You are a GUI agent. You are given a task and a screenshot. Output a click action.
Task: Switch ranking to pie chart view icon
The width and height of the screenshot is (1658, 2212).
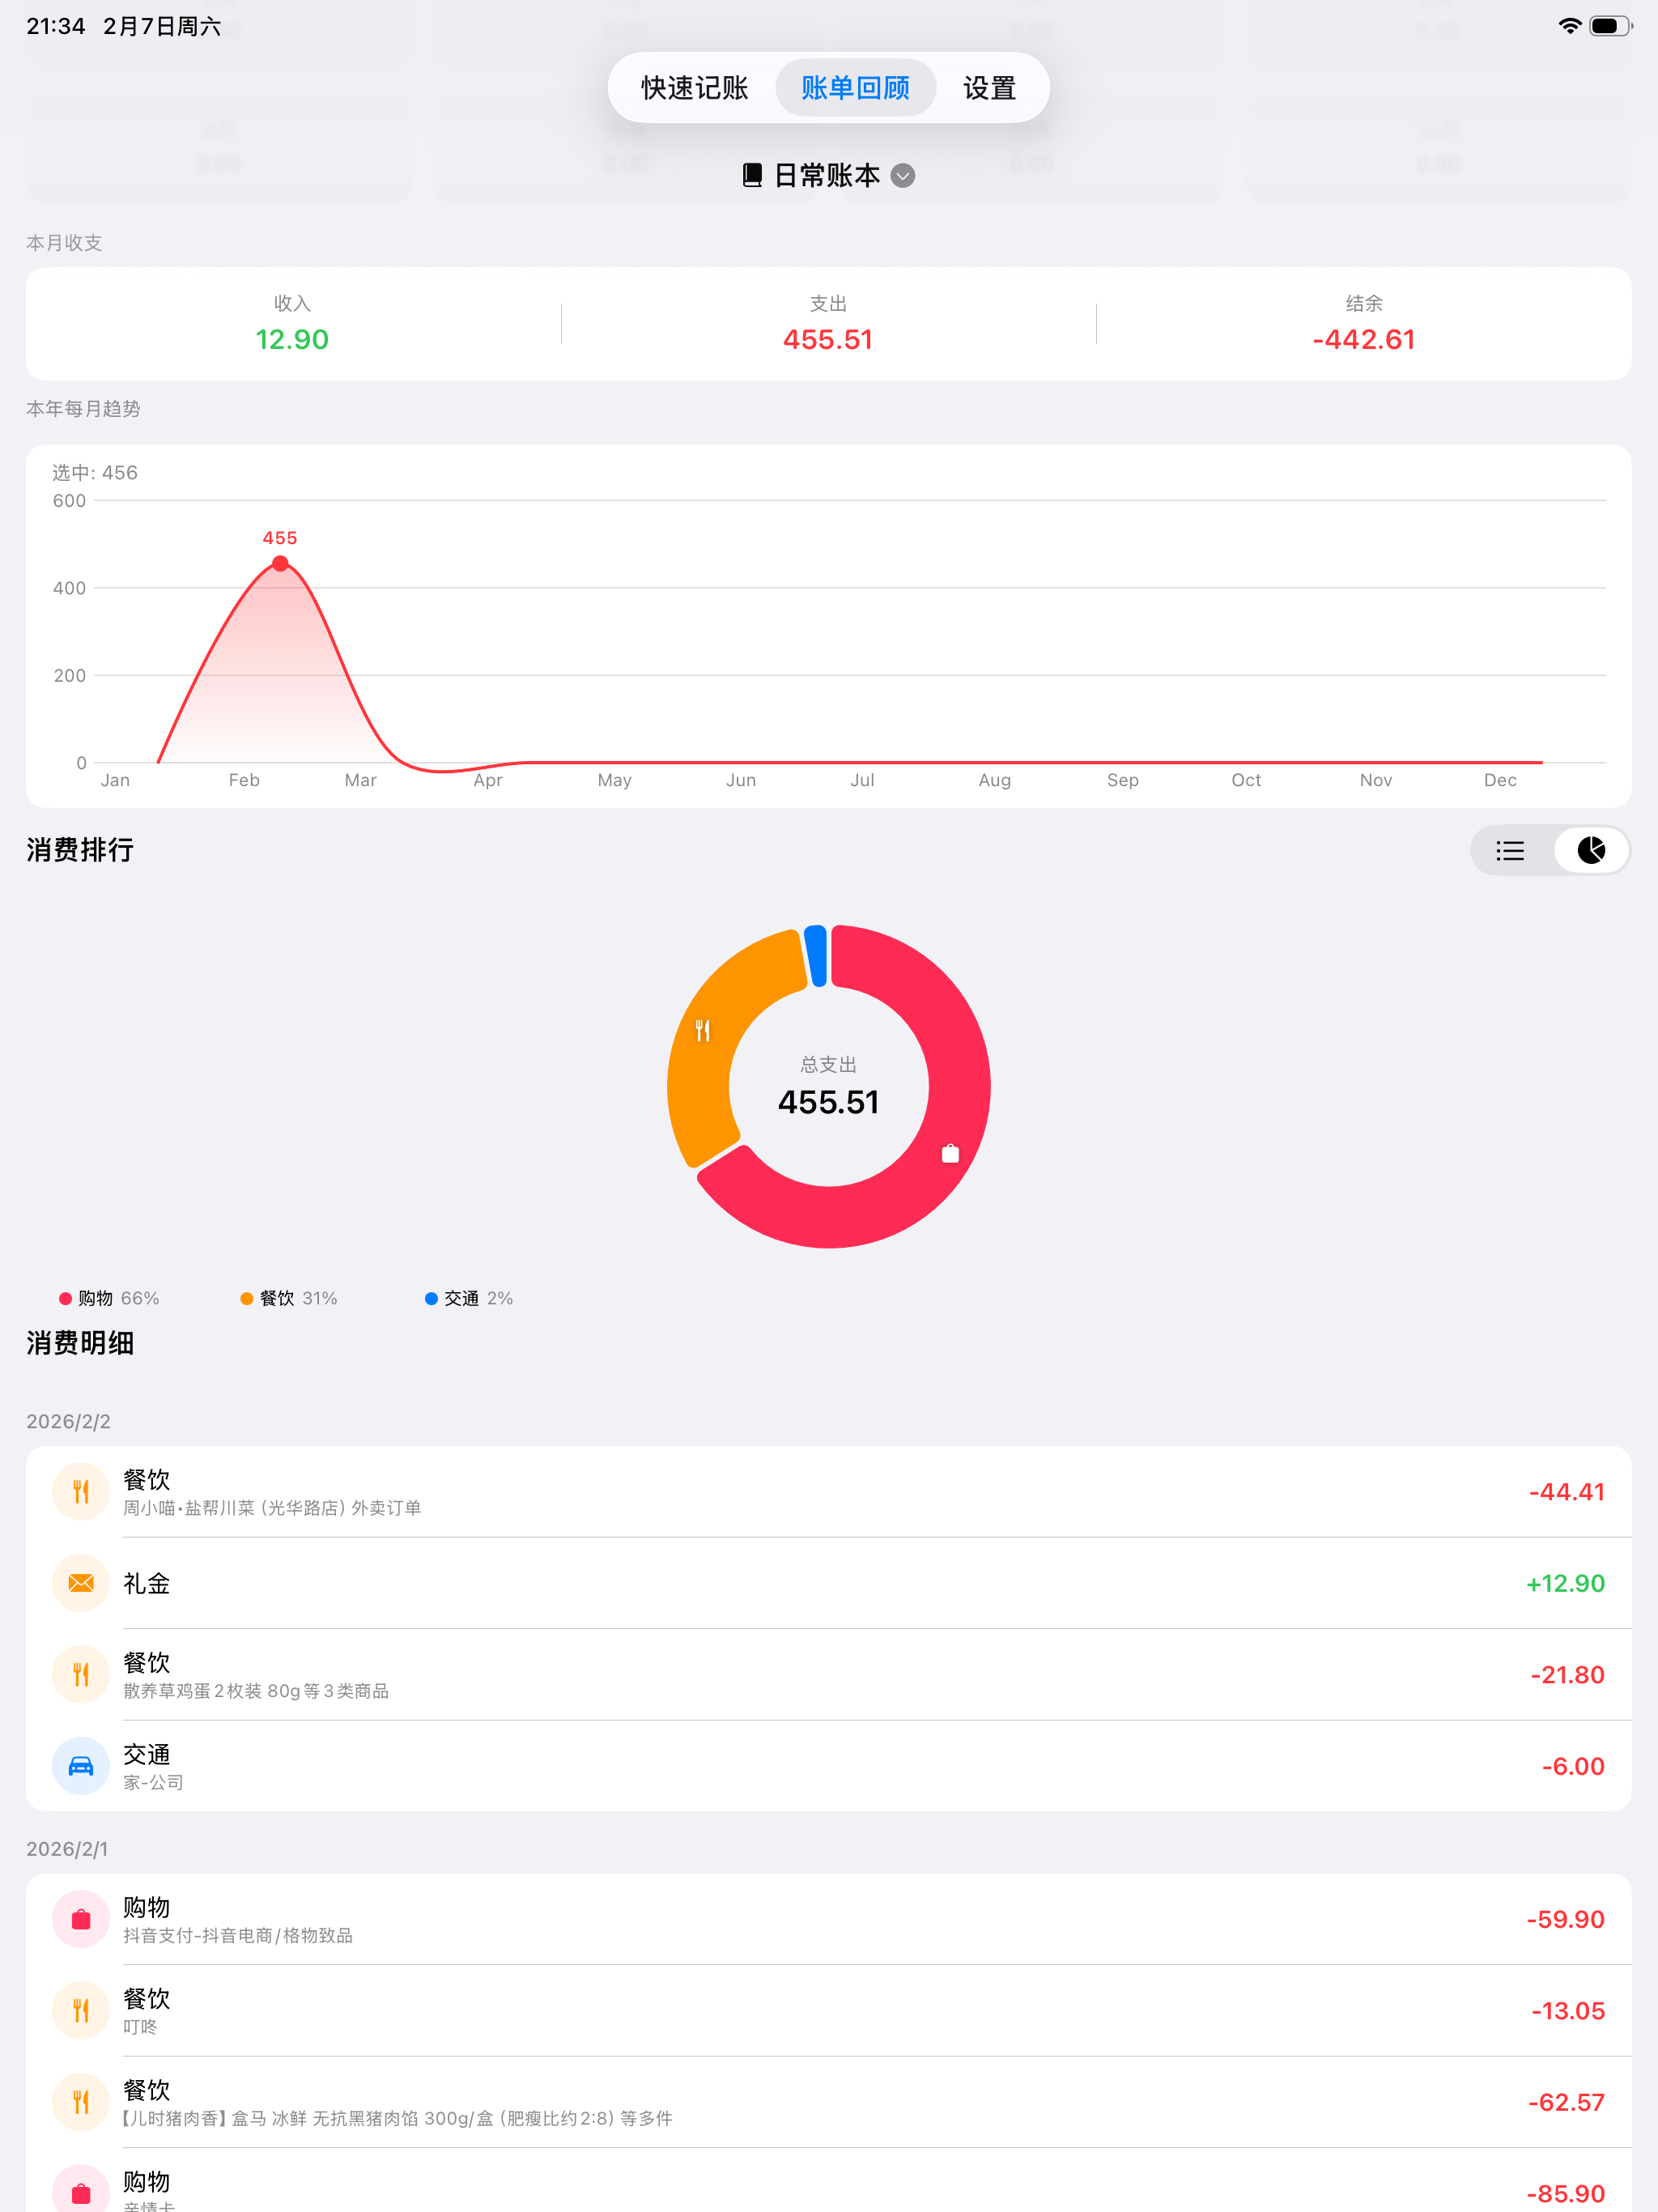point(1591,851)
